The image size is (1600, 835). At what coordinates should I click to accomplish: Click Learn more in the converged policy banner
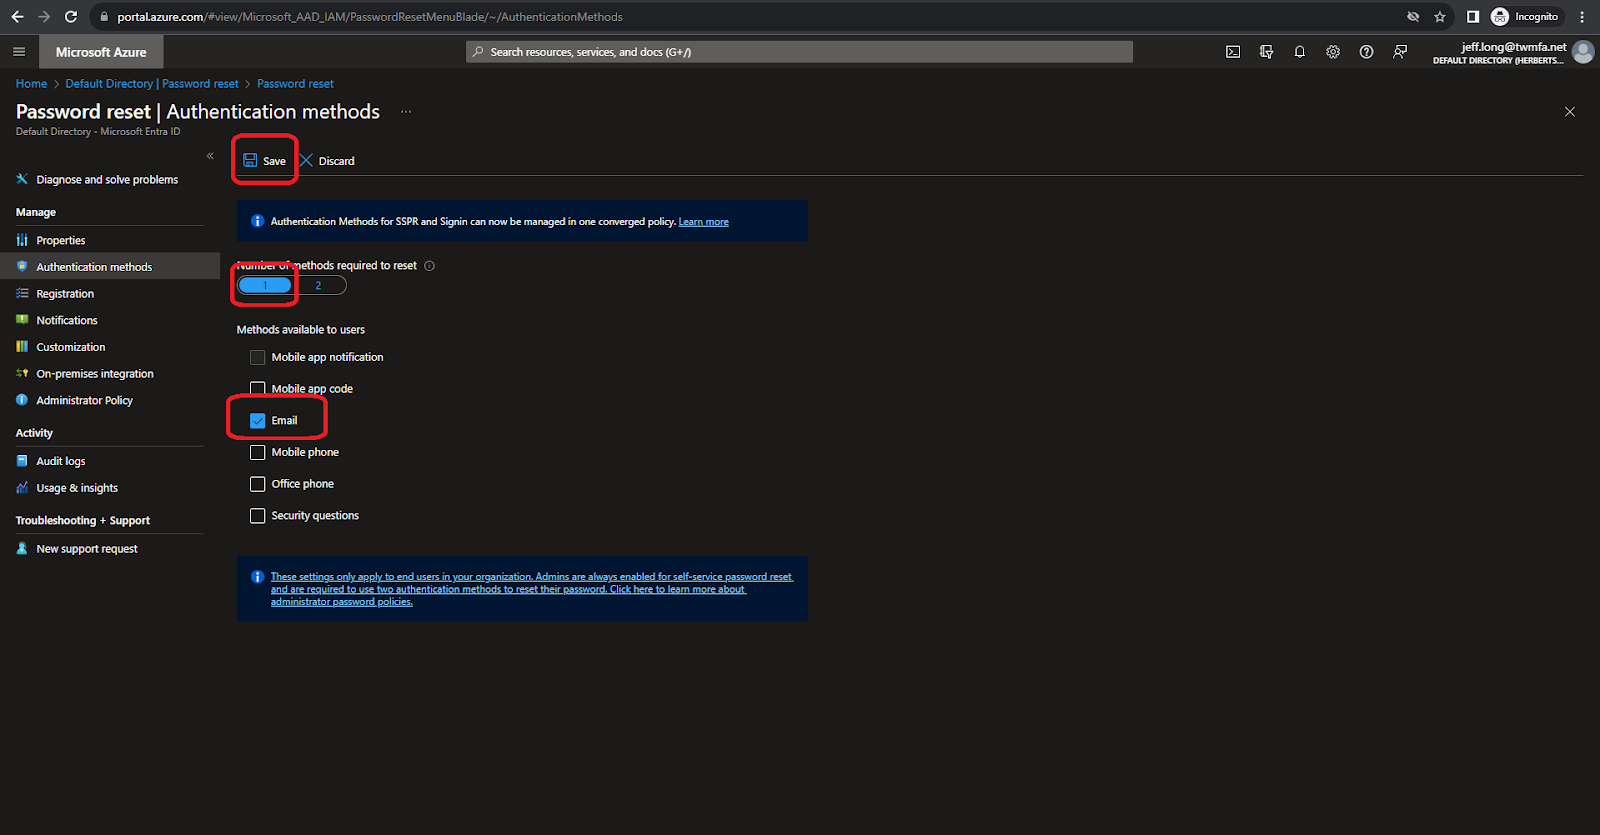[704, 222]
